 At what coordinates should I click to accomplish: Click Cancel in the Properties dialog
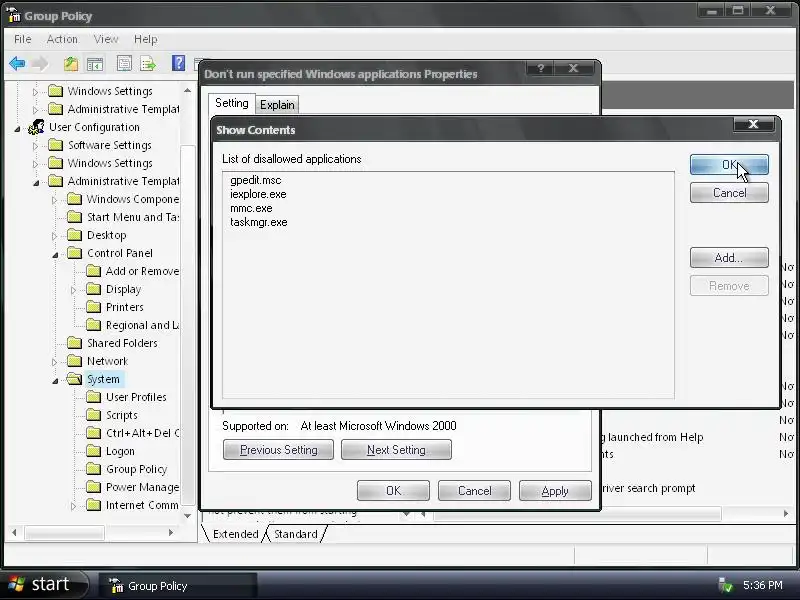(474, 491)
